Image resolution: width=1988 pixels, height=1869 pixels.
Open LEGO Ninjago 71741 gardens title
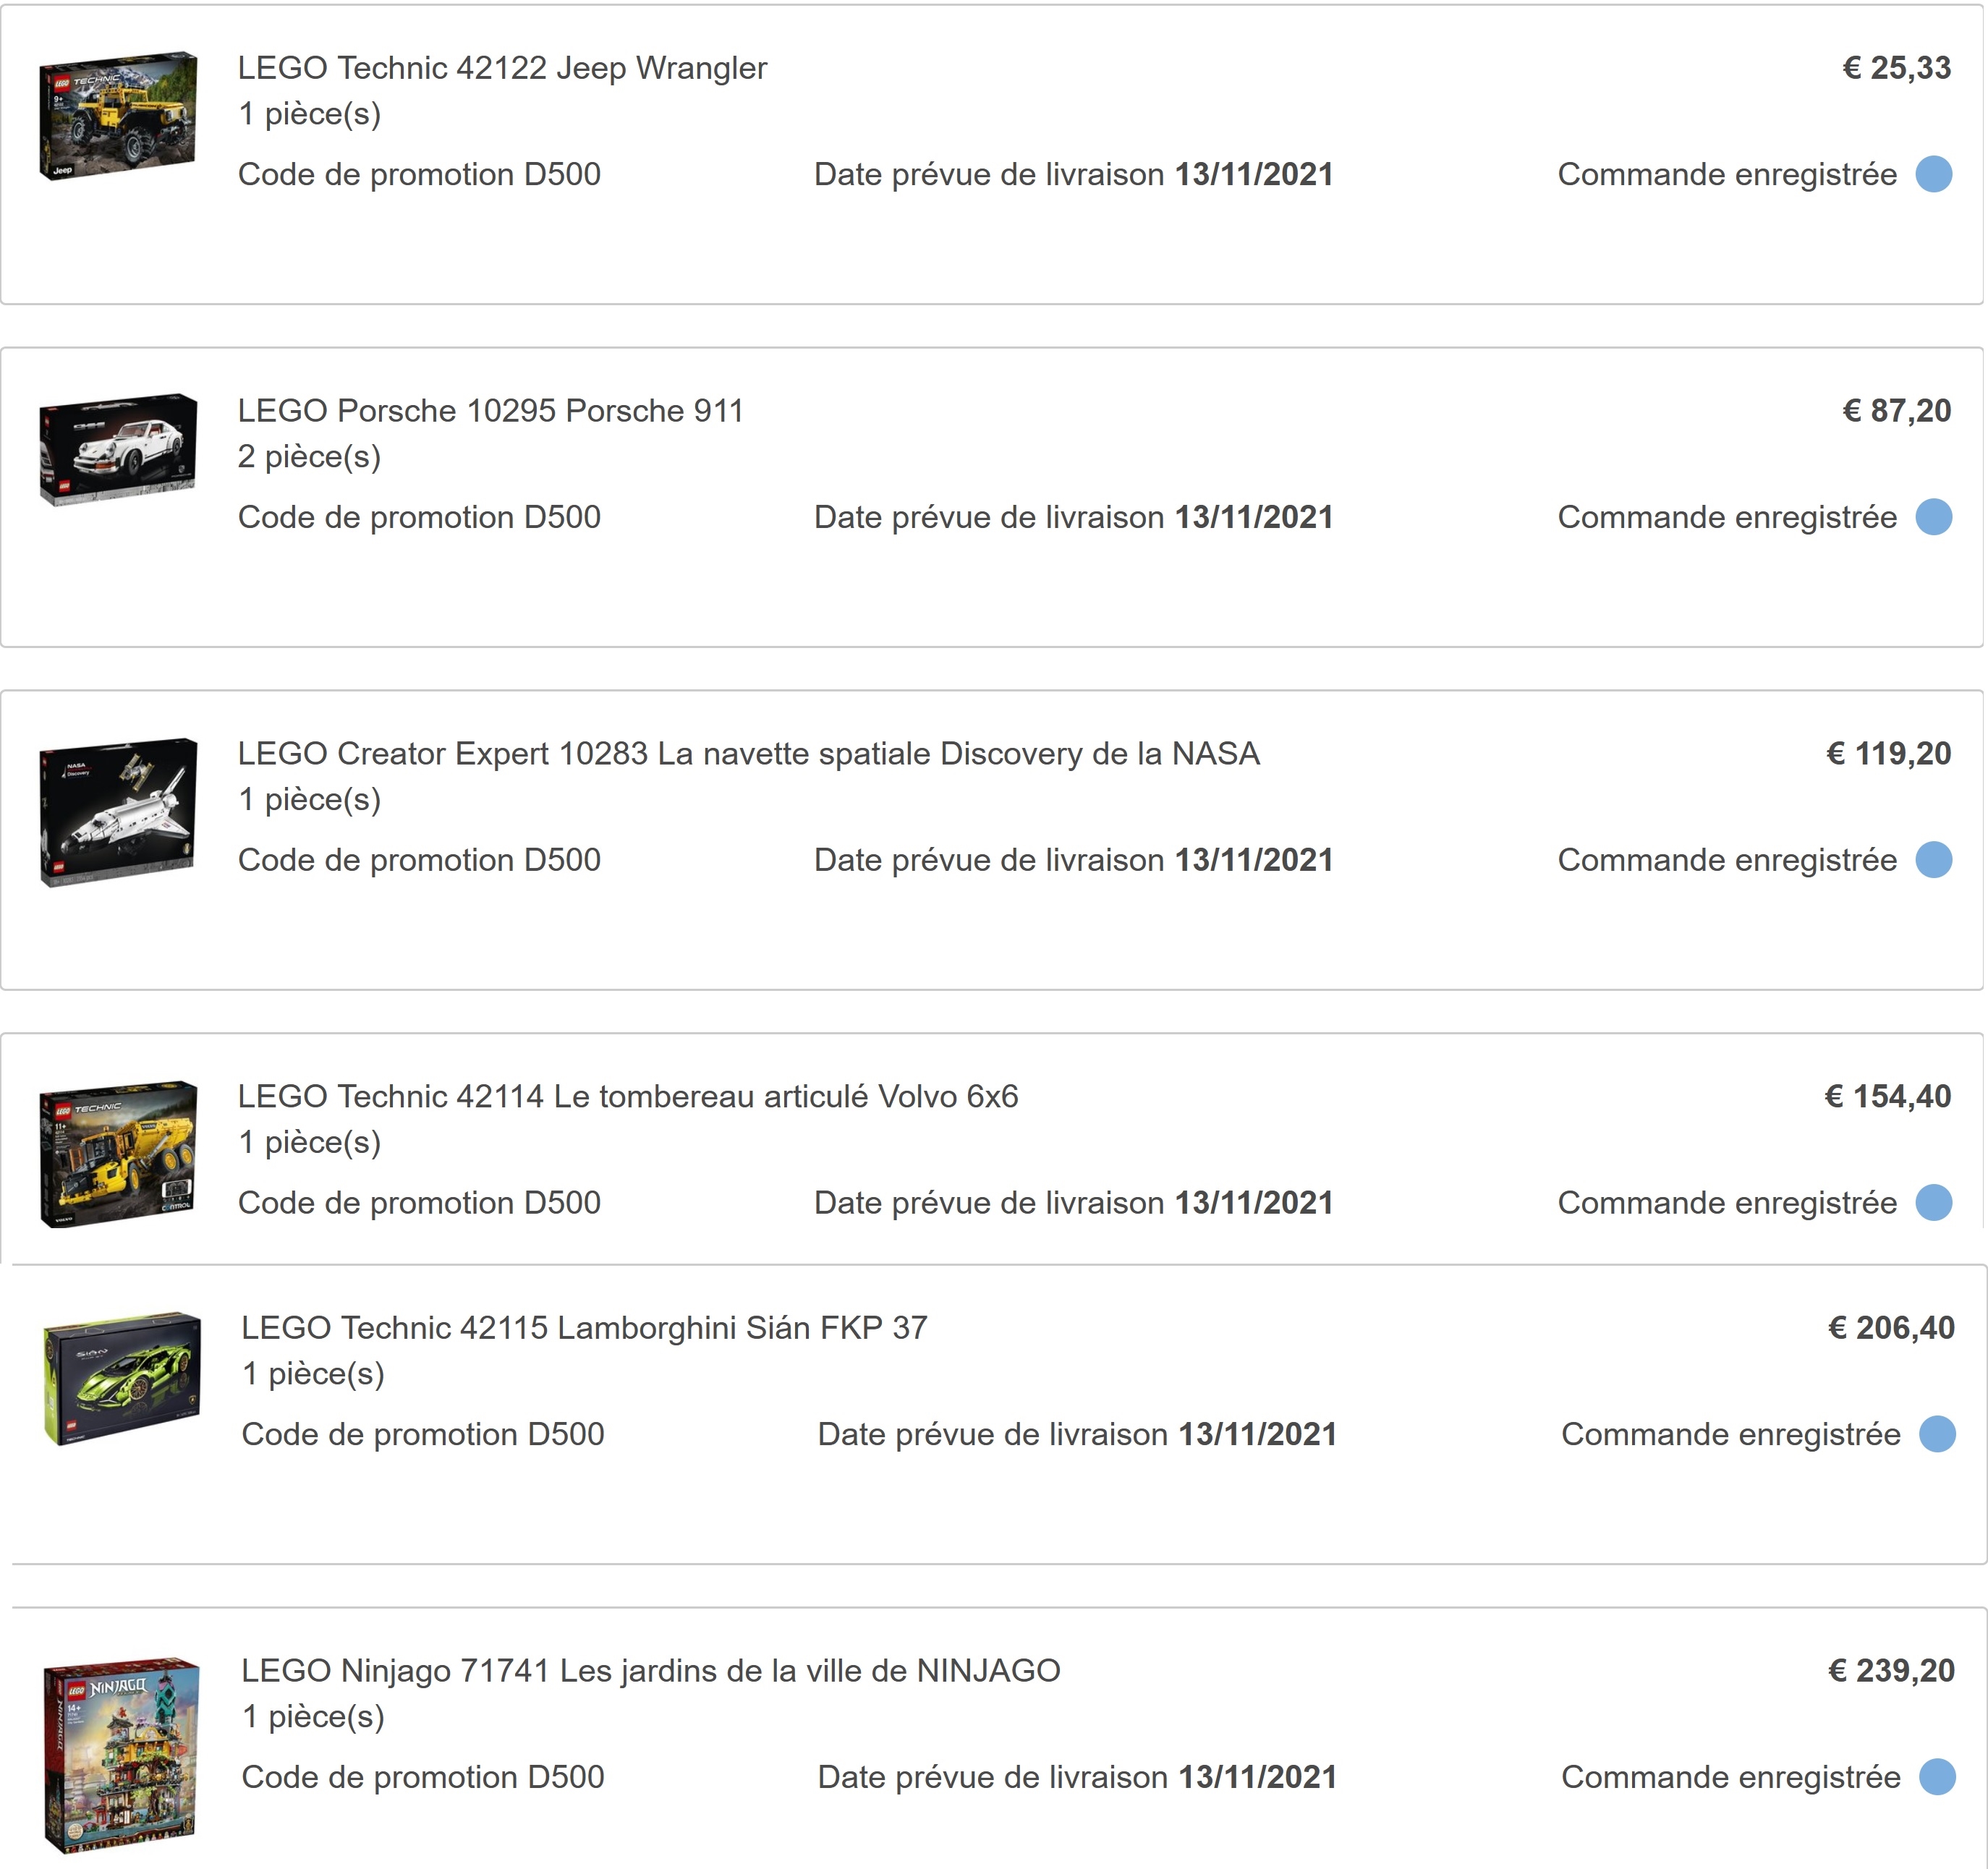[x=651, y=1671]
